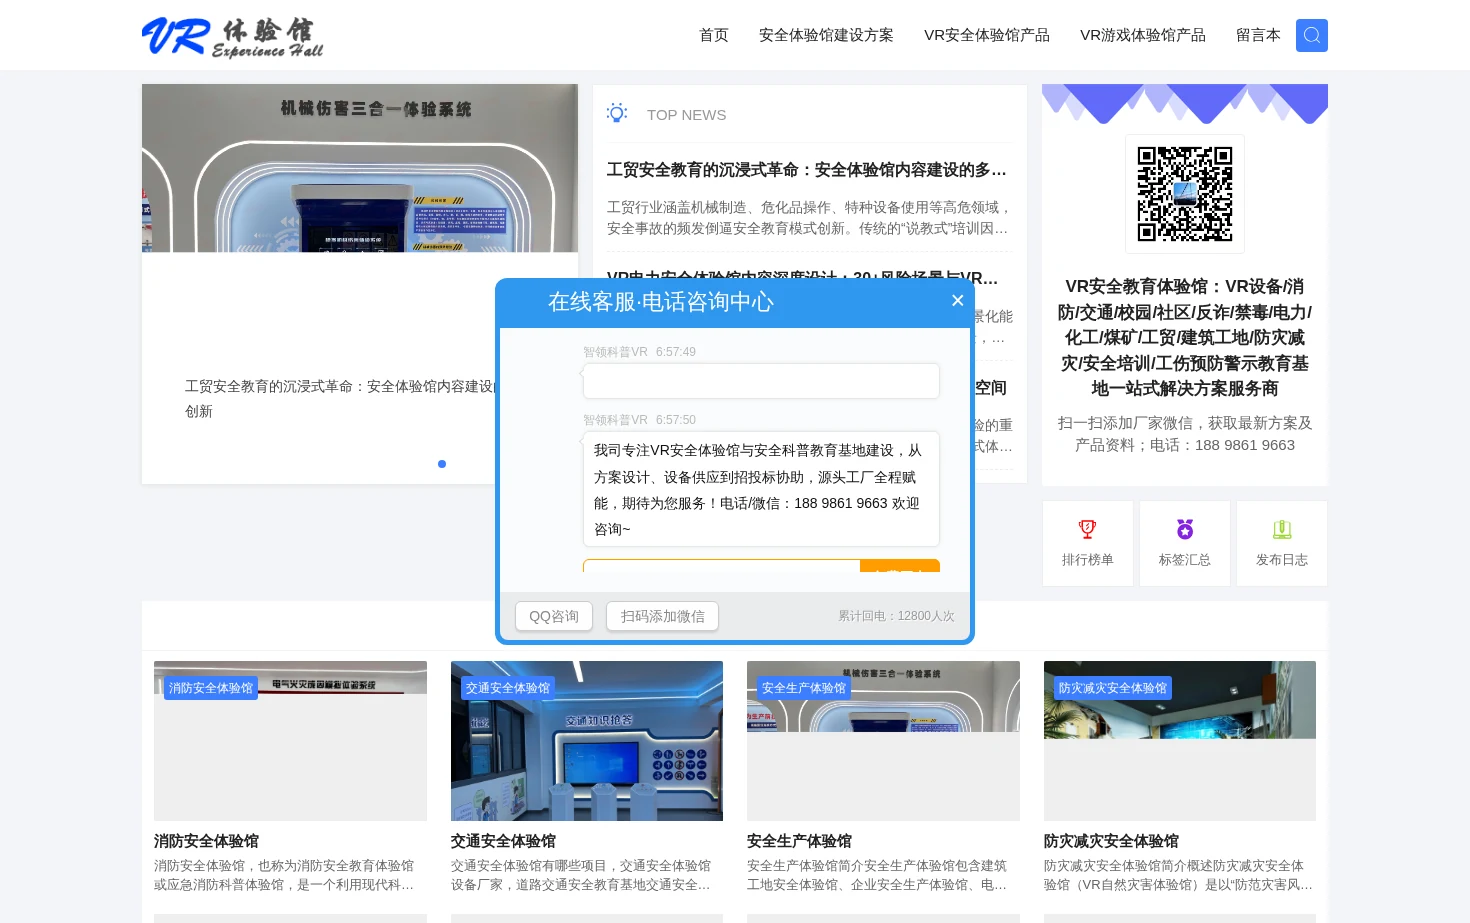This screenshot has height=923, width=1470.
Task: Open the 安全生产体验馆 card title
Action: pos(799,841)
